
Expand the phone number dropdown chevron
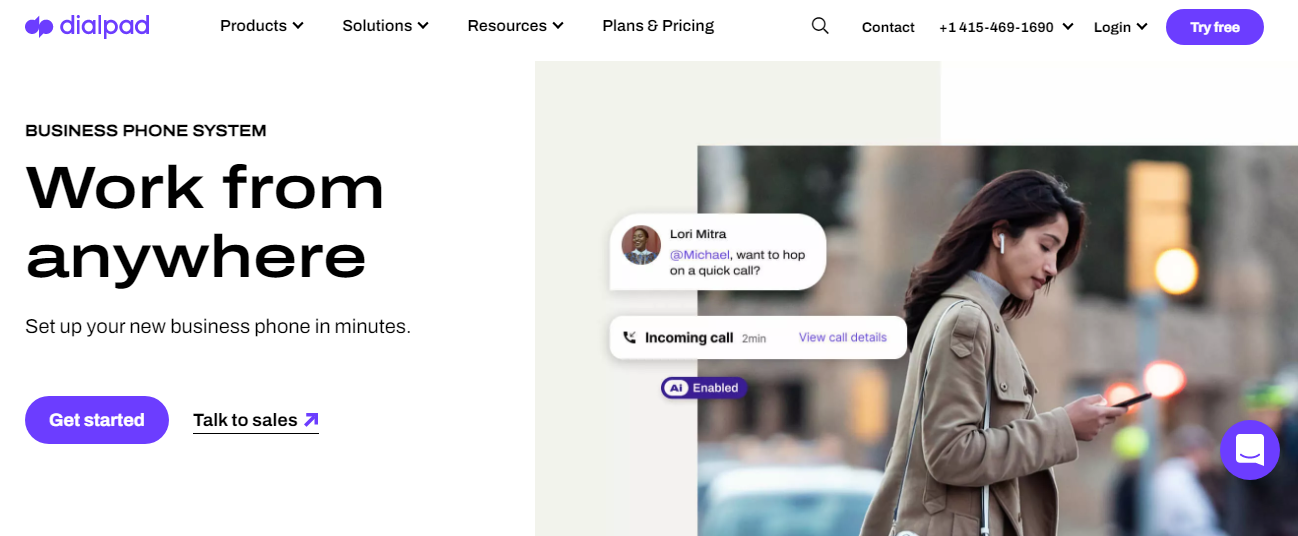[1068, 27]
